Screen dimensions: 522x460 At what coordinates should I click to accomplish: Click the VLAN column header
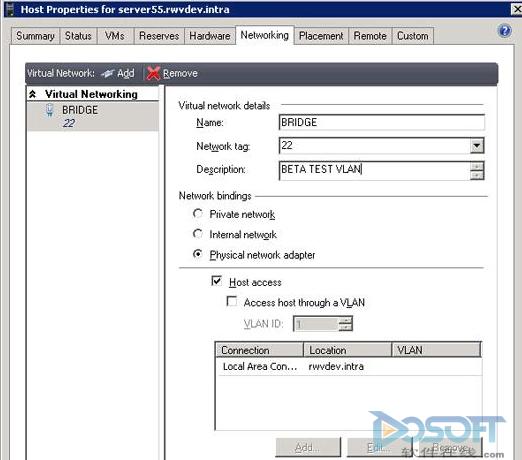(x=436, y=350)
